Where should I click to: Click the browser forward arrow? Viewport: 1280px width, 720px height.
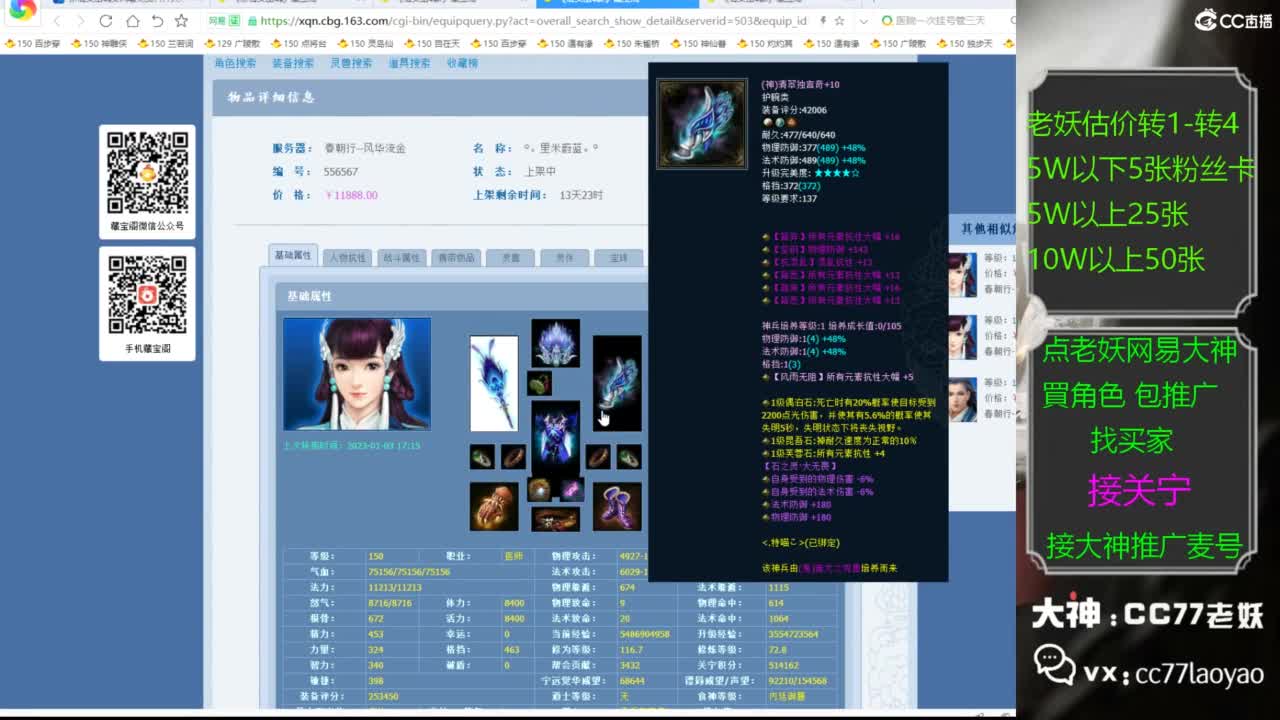(x=81, y=21)
